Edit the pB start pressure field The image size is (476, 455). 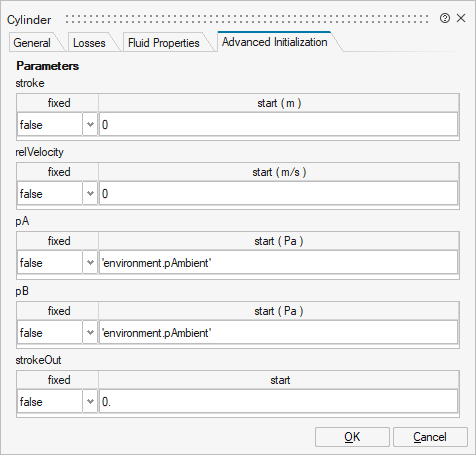click(x=278, y=333)
